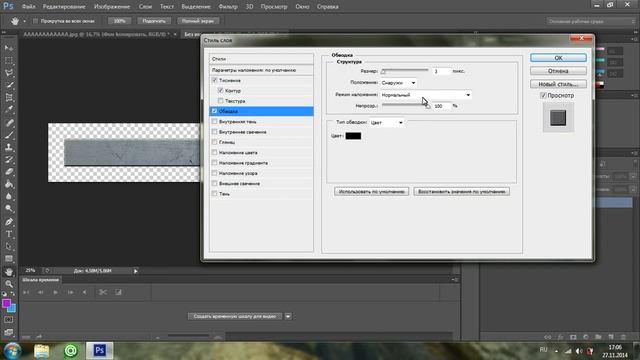Open the Слои menu
Viewport: 640px width, 360px height.
[145, 7]
